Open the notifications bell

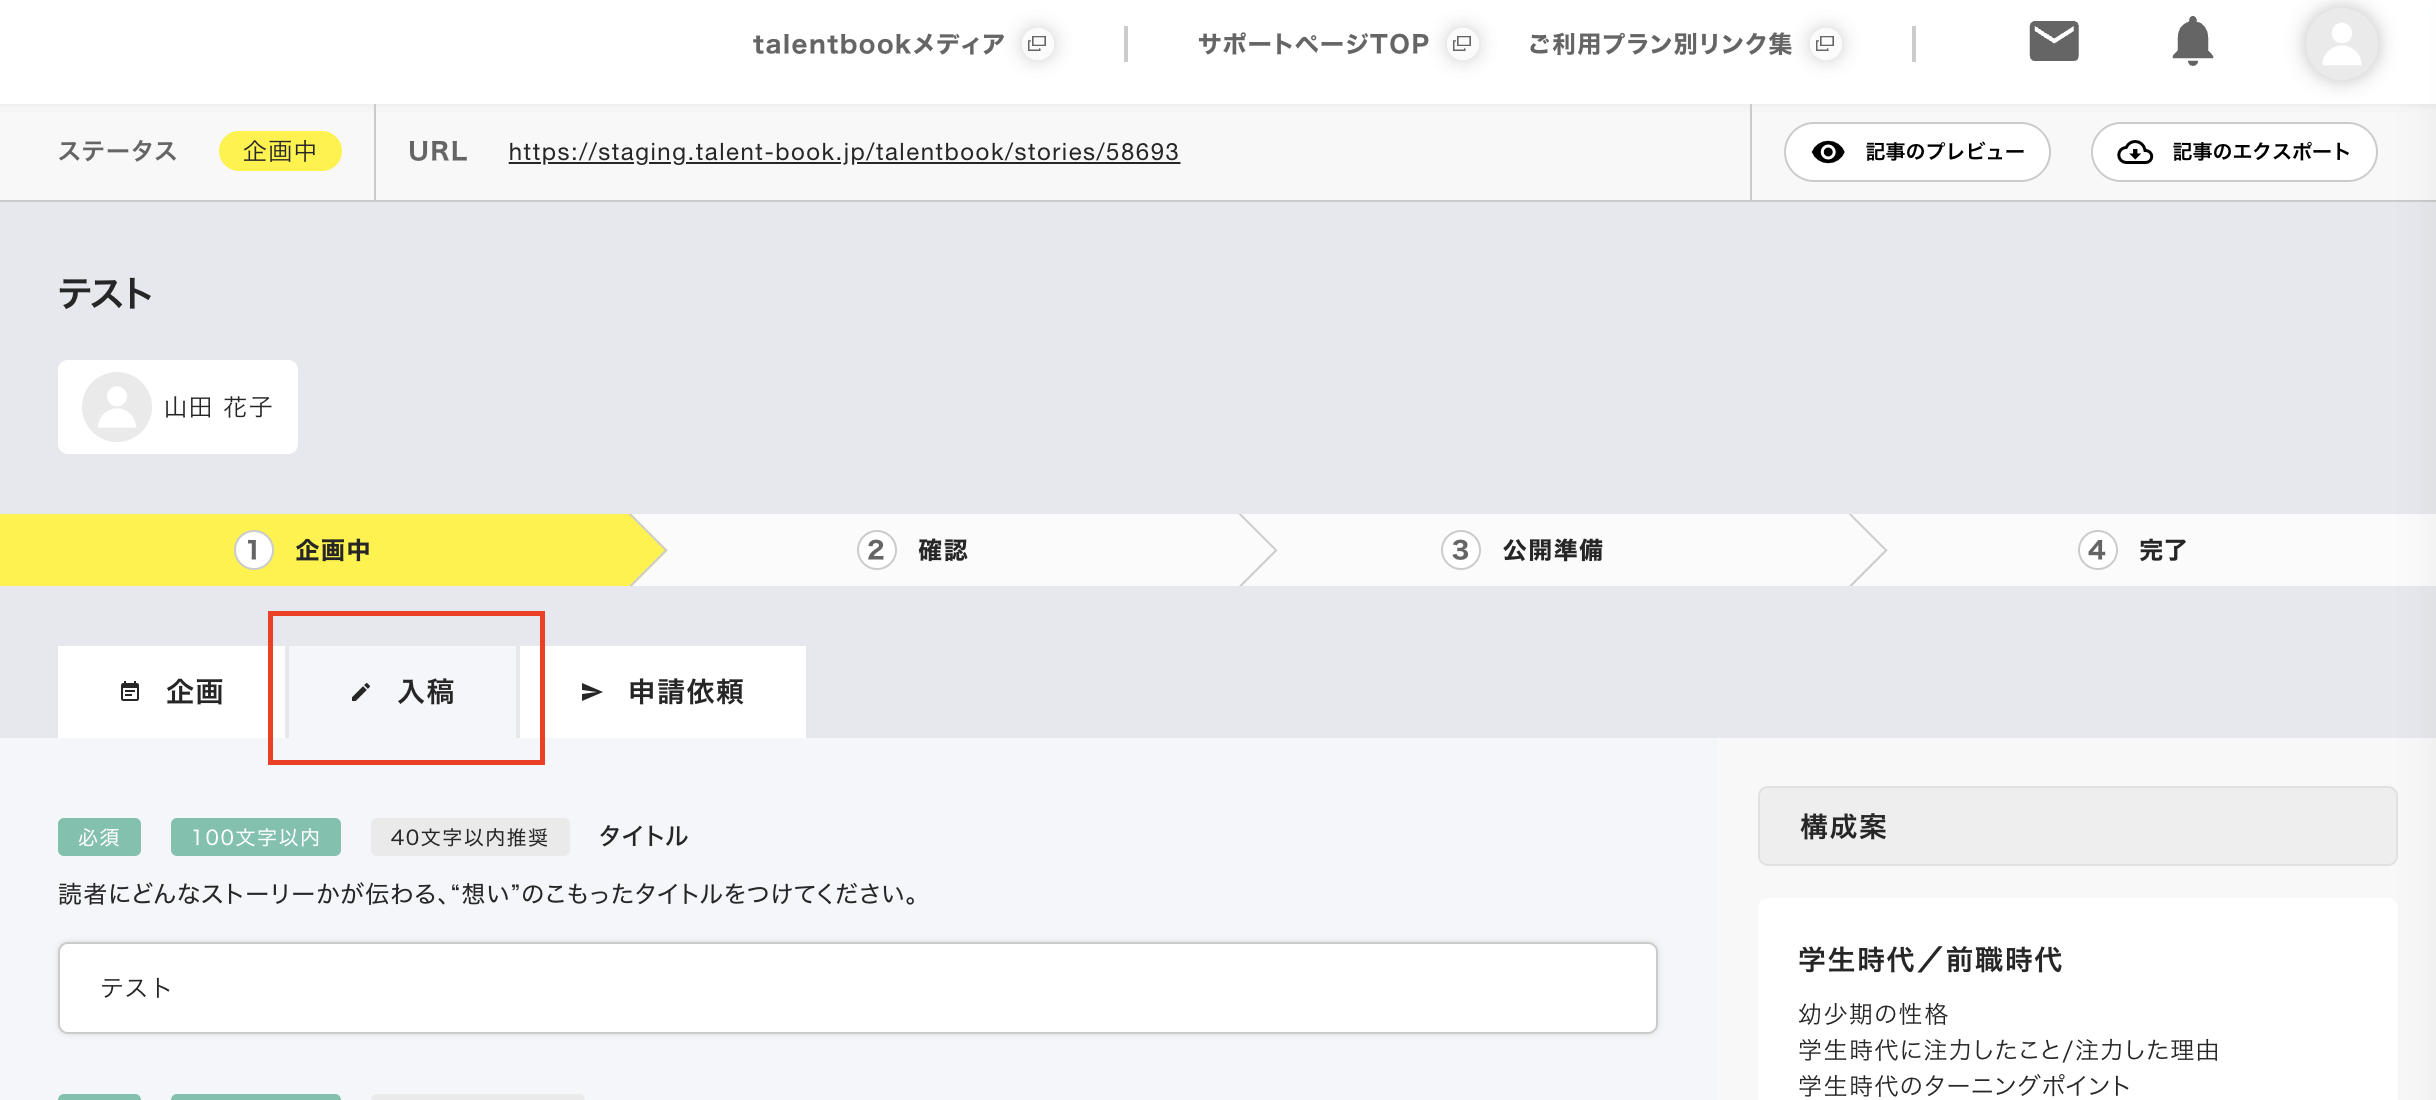click(2192, 42)
